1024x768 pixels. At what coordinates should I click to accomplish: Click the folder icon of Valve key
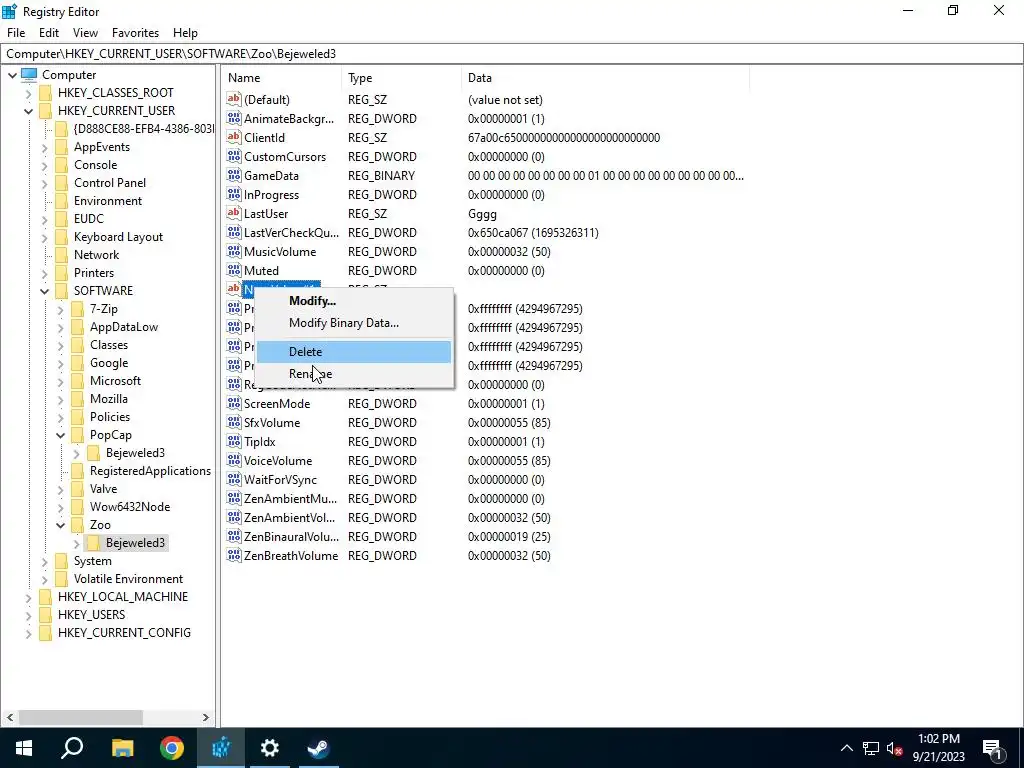click(78, 488)
